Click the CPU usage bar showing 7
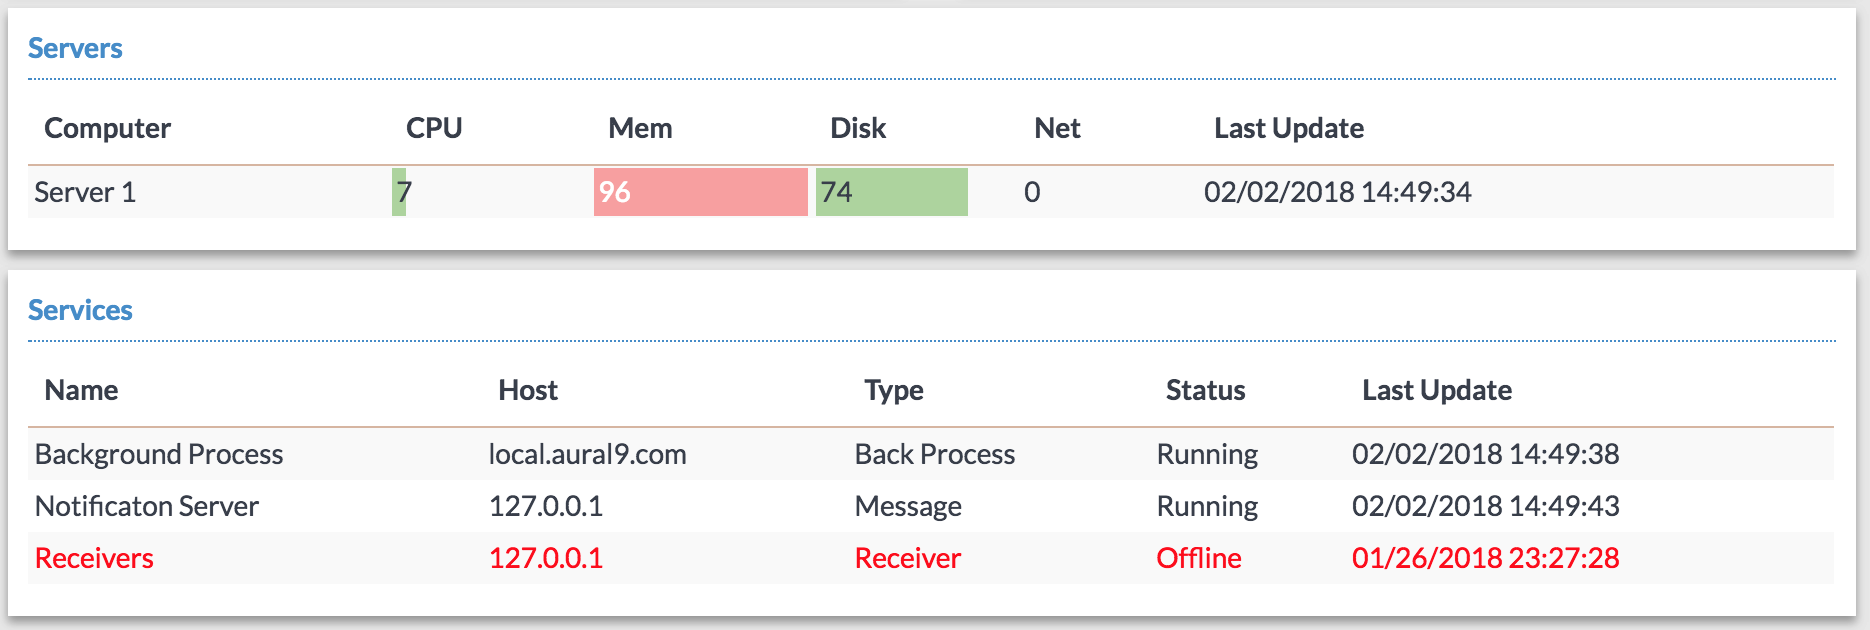The height and width of the screenshot is (630, 1870). (400, 192)
